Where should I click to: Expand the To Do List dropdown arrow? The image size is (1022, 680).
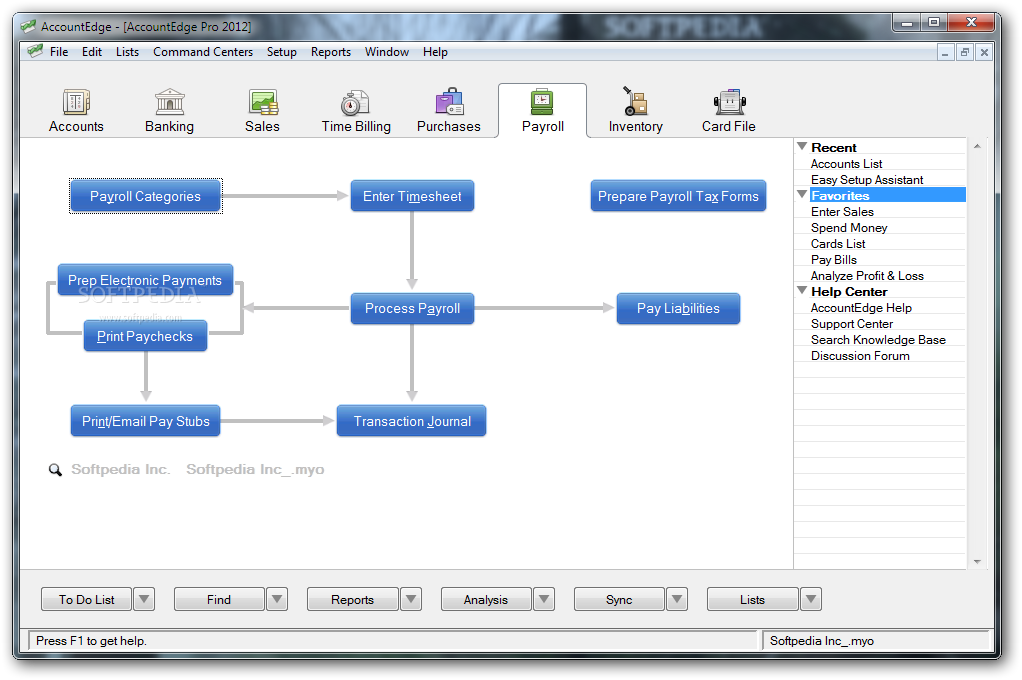[x=144, y=599]
